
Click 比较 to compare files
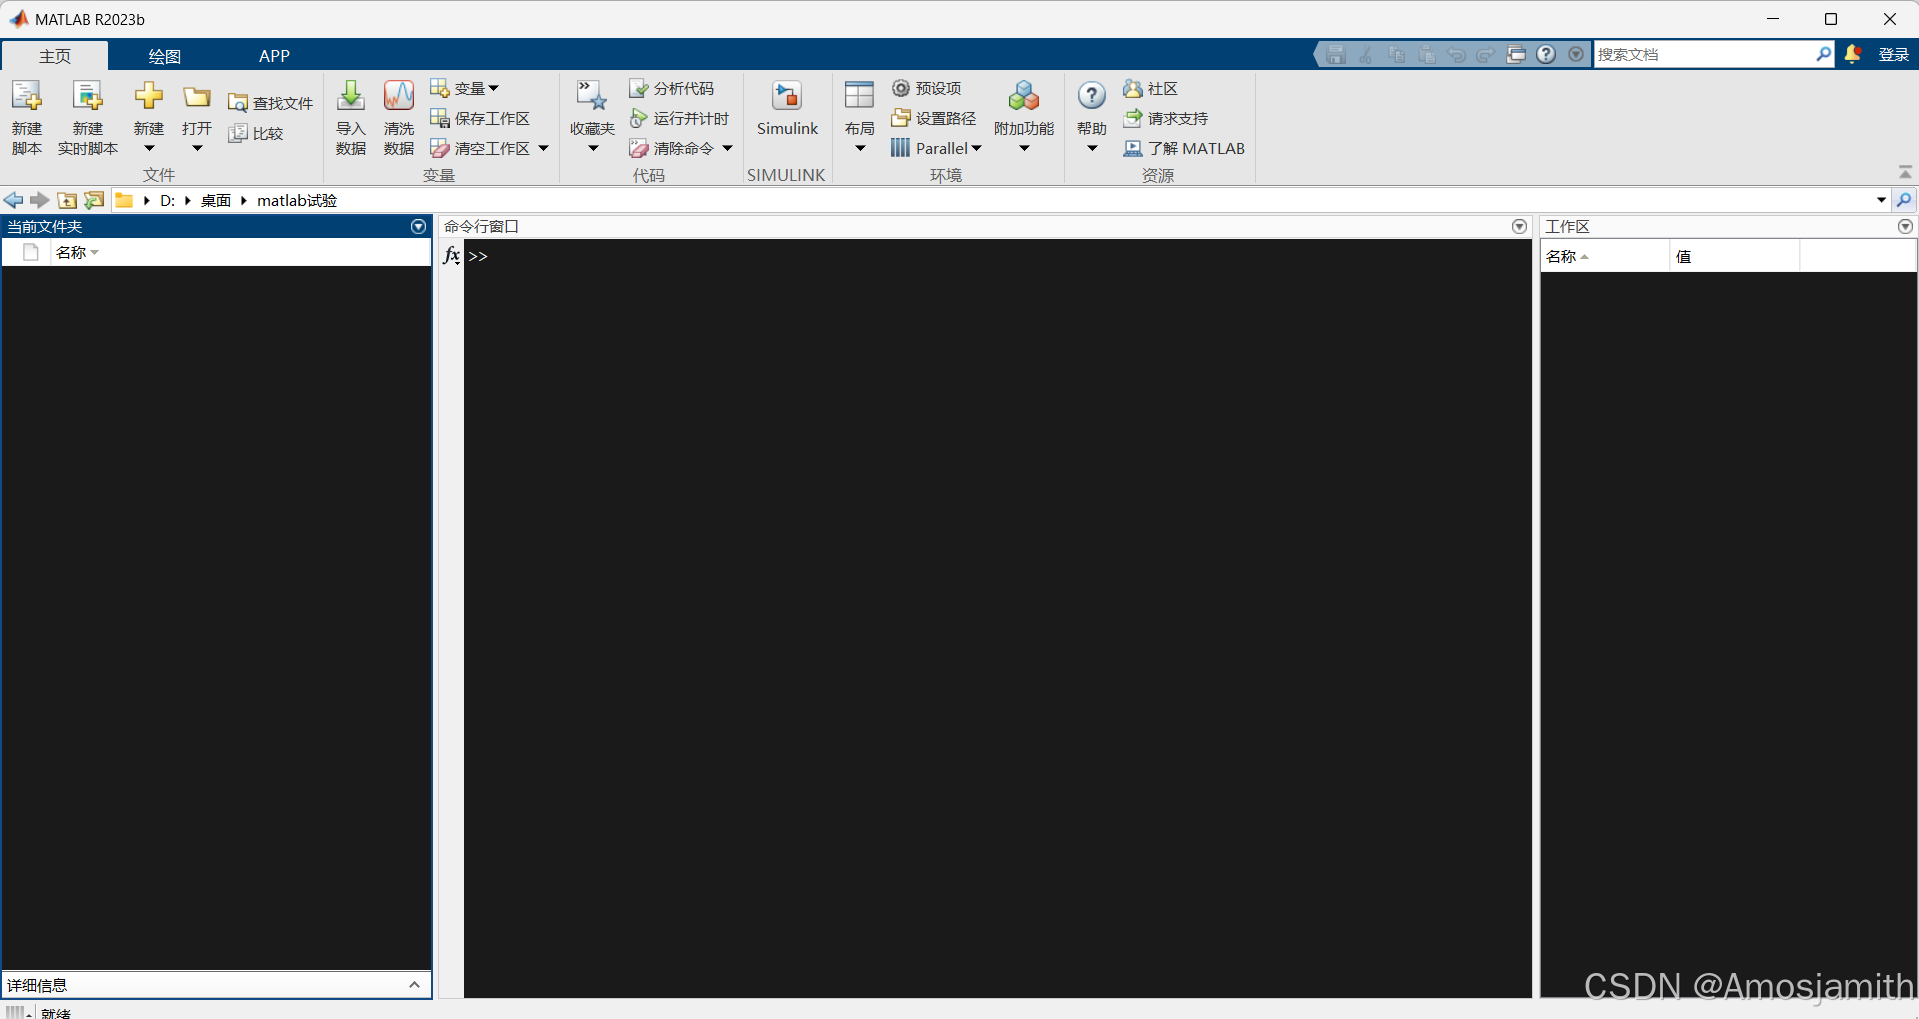[256, 133]
